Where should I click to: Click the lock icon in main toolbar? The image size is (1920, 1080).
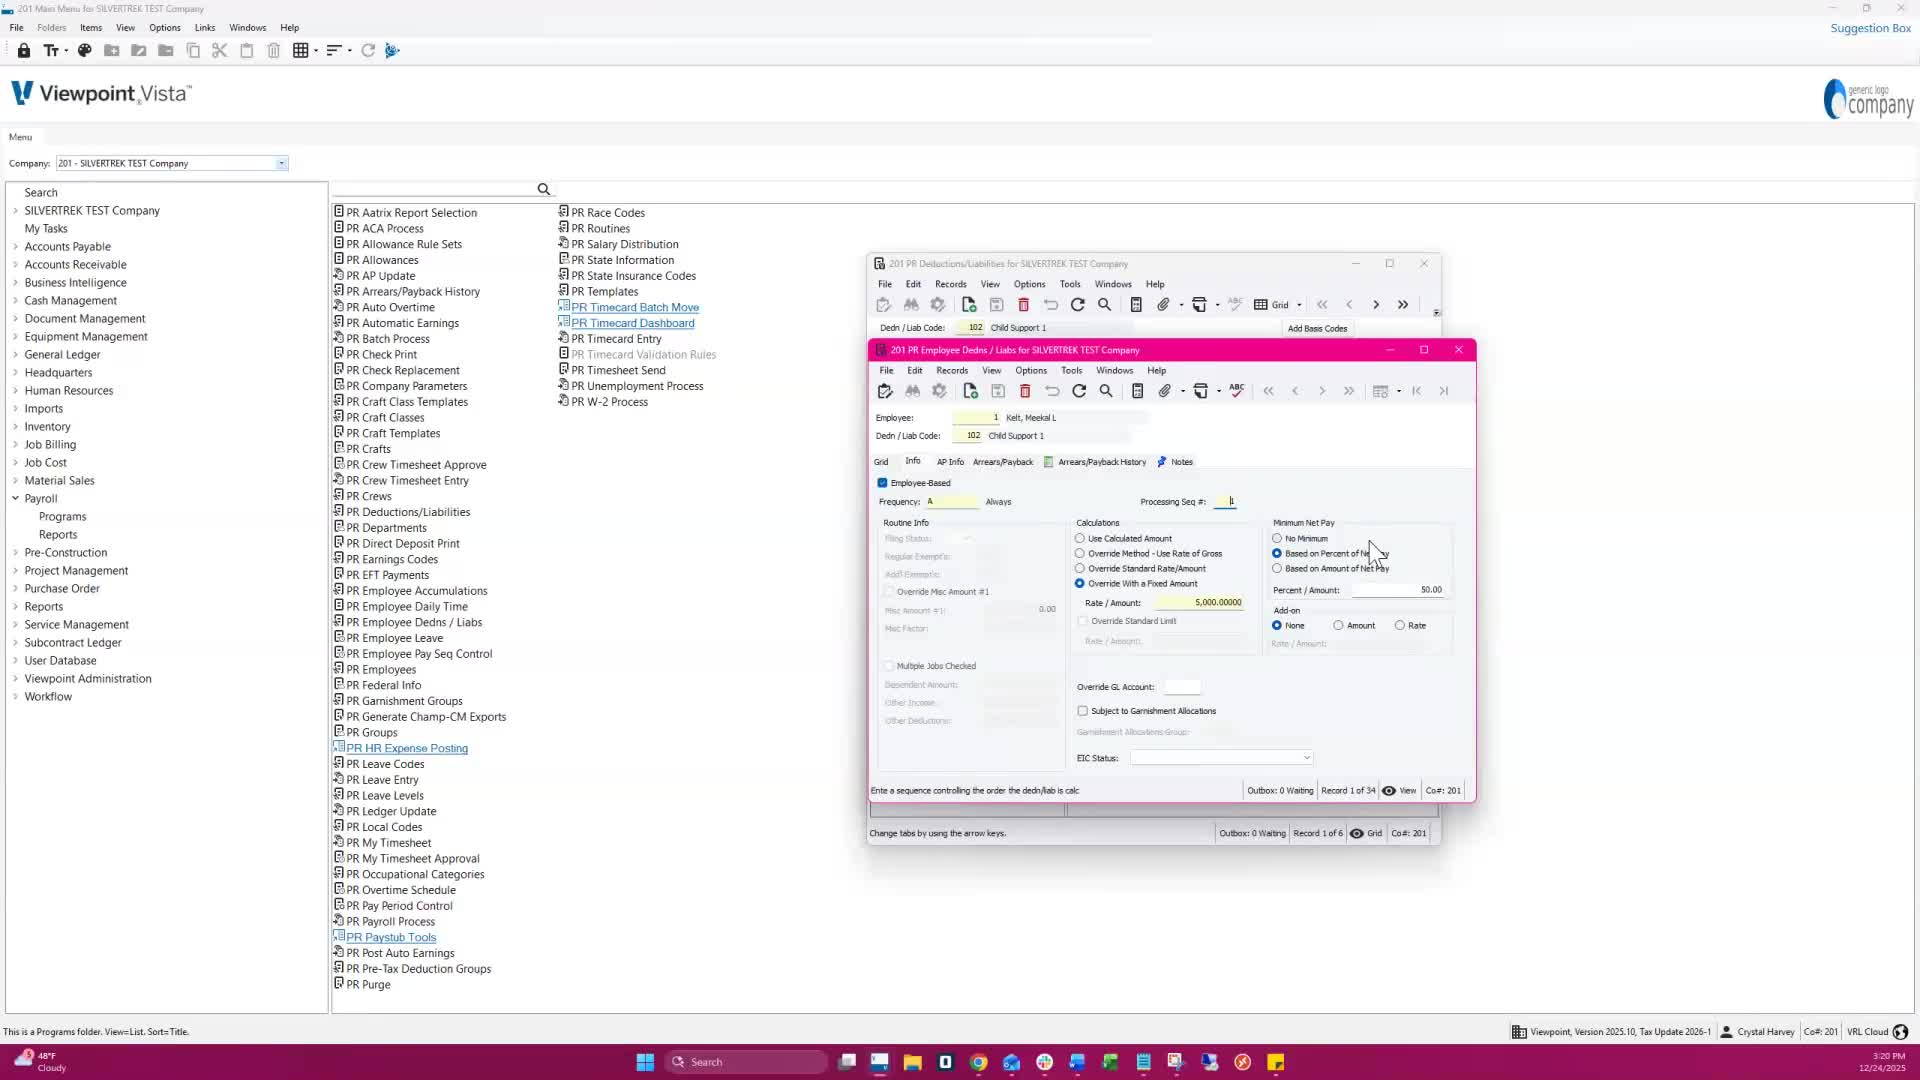[24, 50]
